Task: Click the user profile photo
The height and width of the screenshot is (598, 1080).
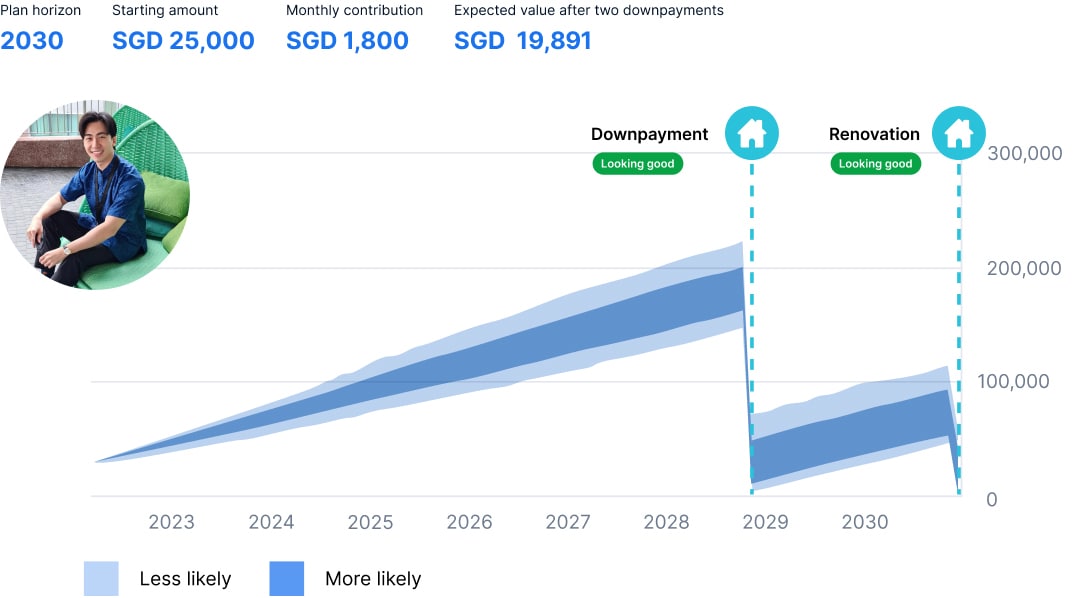Action: (x=95, y=195)
